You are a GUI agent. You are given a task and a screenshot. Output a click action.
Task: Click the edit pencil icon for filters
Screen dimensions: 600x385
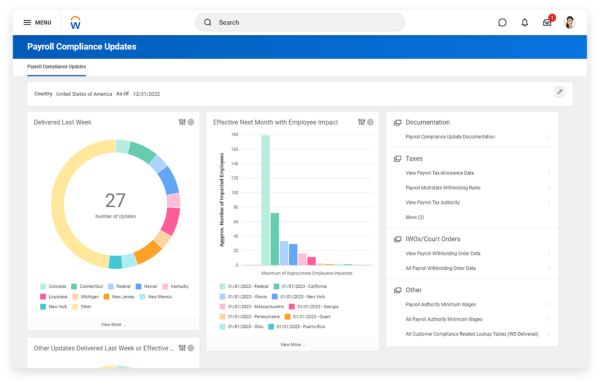coord(559,92)
